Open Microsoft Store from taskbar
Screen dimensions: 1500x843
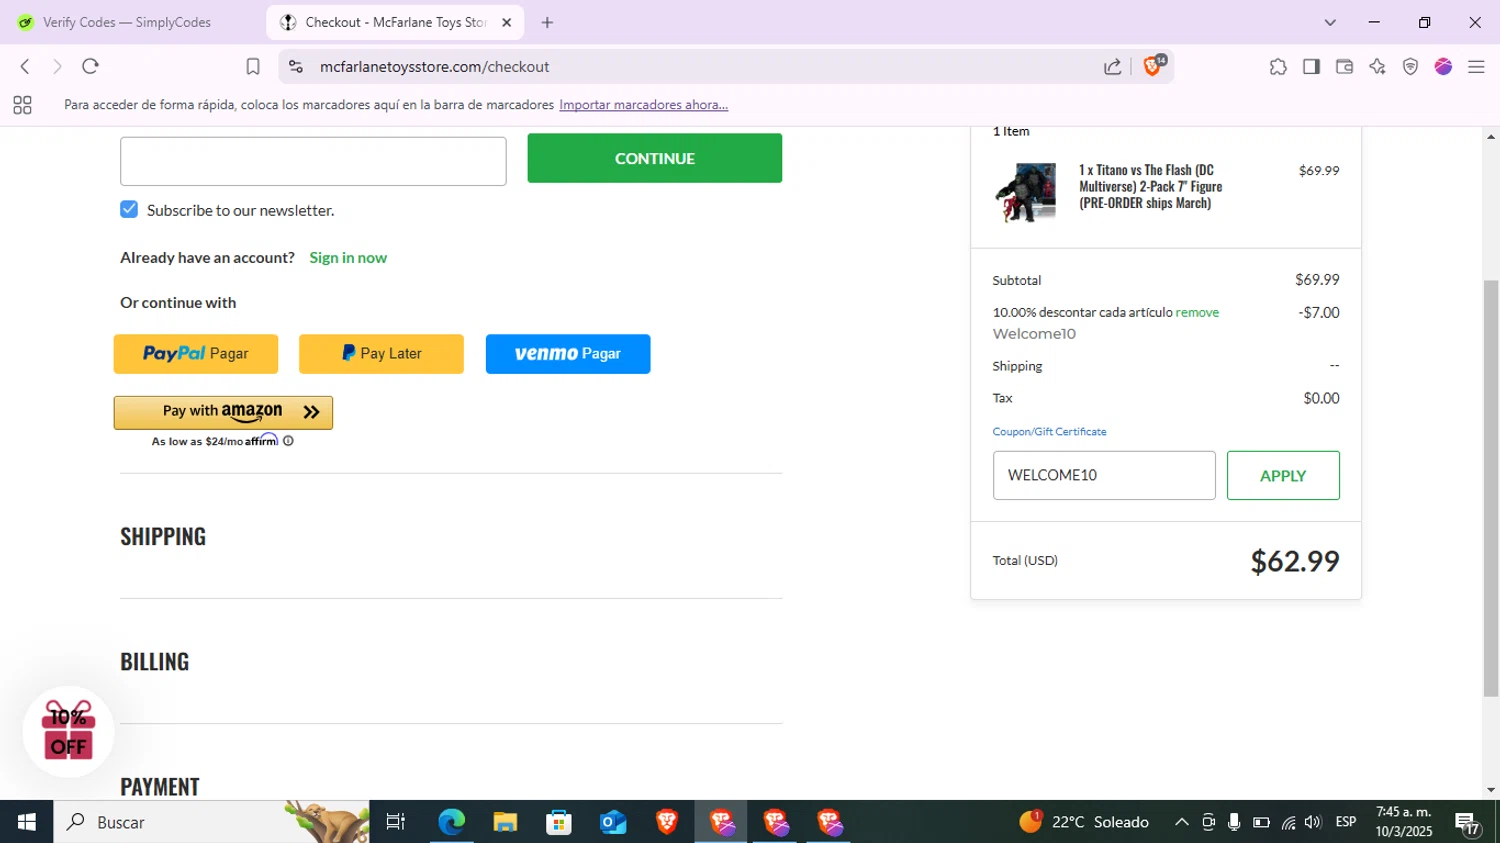coord(559,822)
